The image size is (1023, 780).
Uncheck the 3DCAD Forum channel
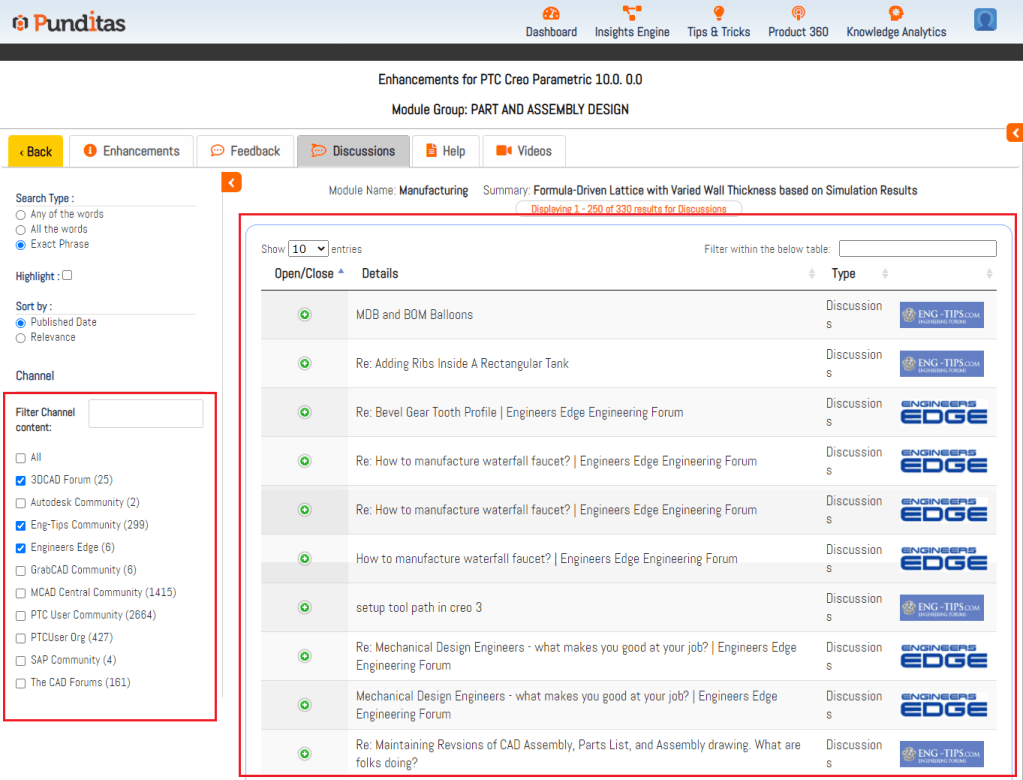click(x=21, y=481)
